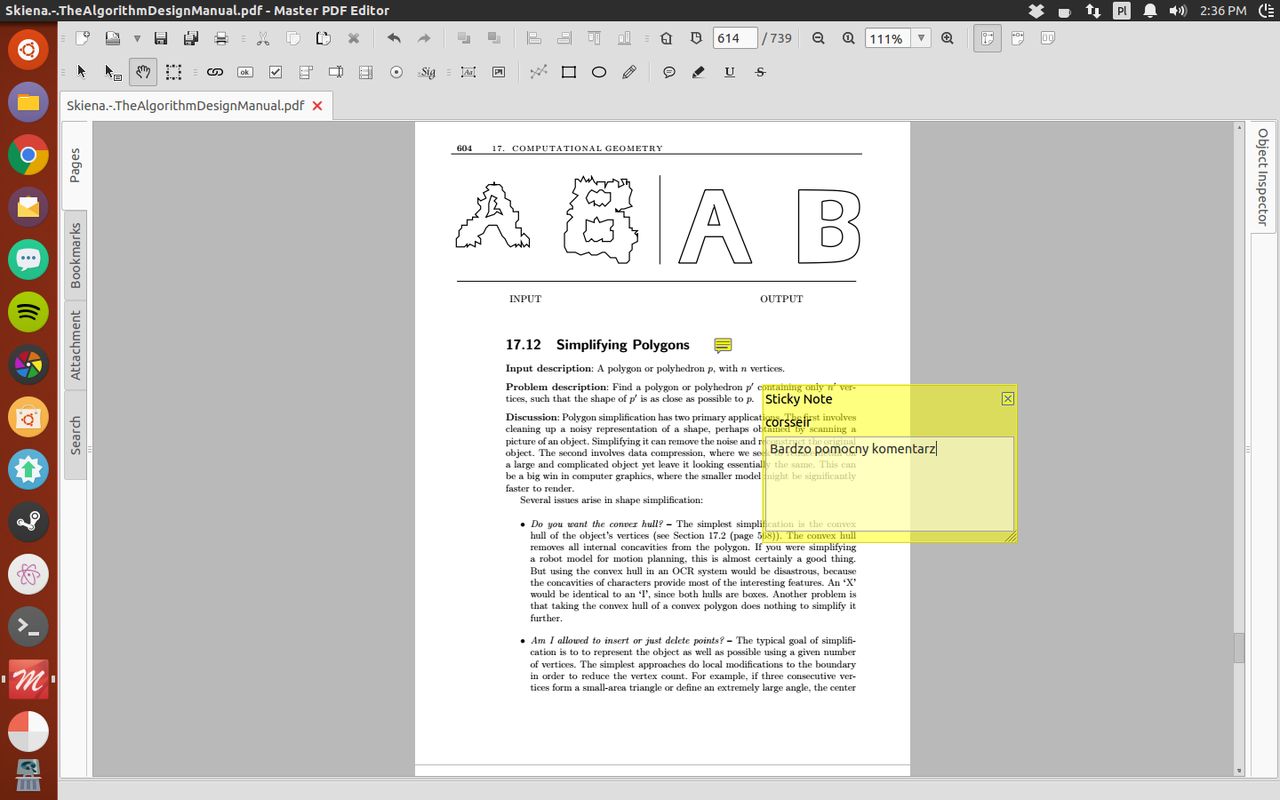Select the Rectangle drawing tool
1280x800 pixels.
click(568, 72)
